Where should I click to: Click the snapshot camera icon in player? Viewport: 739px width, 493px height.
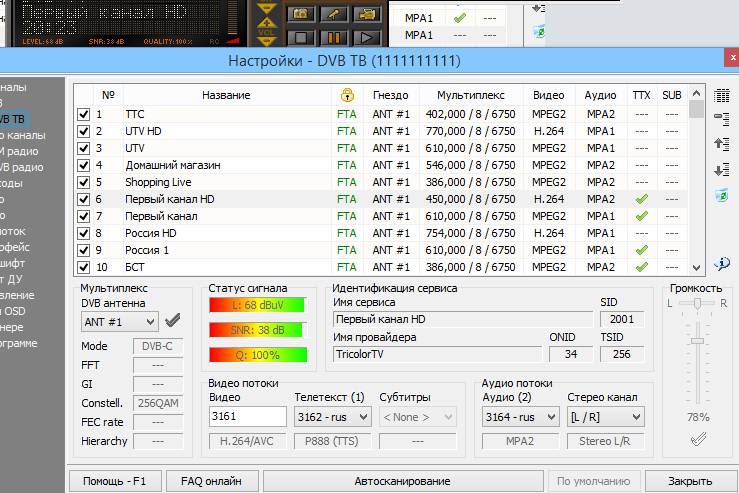pyautogui.click(x=300, y=14)
